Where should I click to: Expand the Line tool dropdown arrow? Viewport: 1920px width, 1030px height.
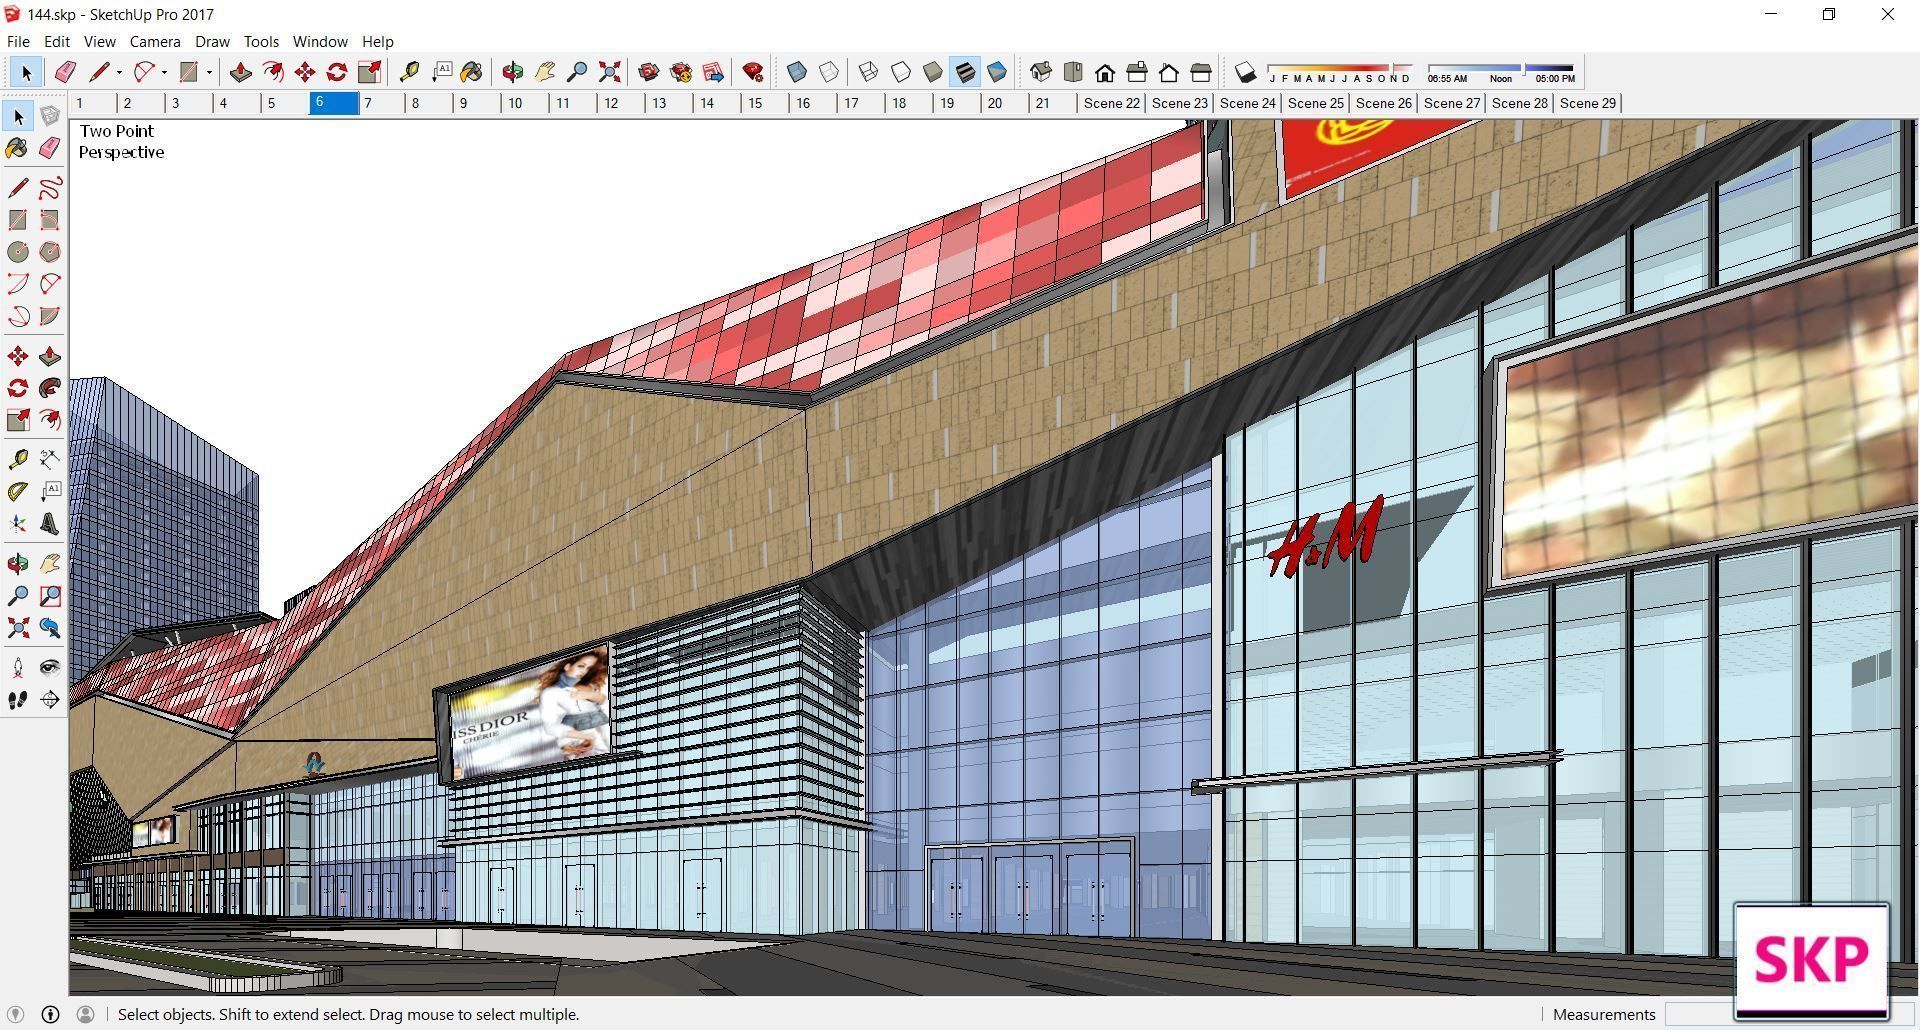coord(119,72)
